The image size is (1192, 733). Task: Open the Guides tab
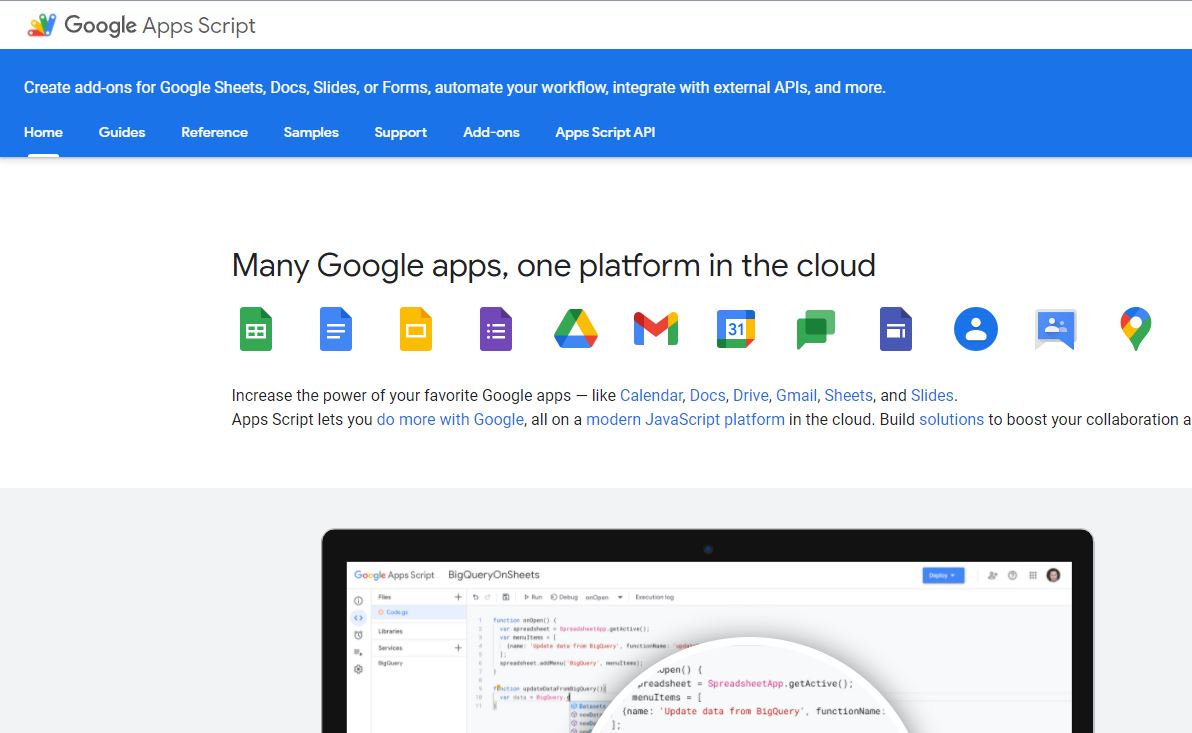click(x=122, y=132)
